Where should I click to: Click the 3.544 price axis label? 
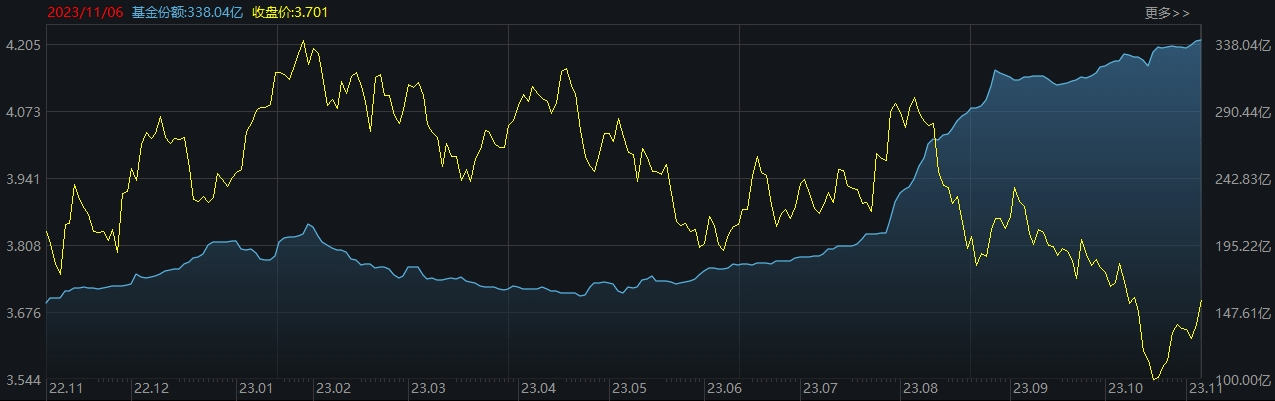22,380
